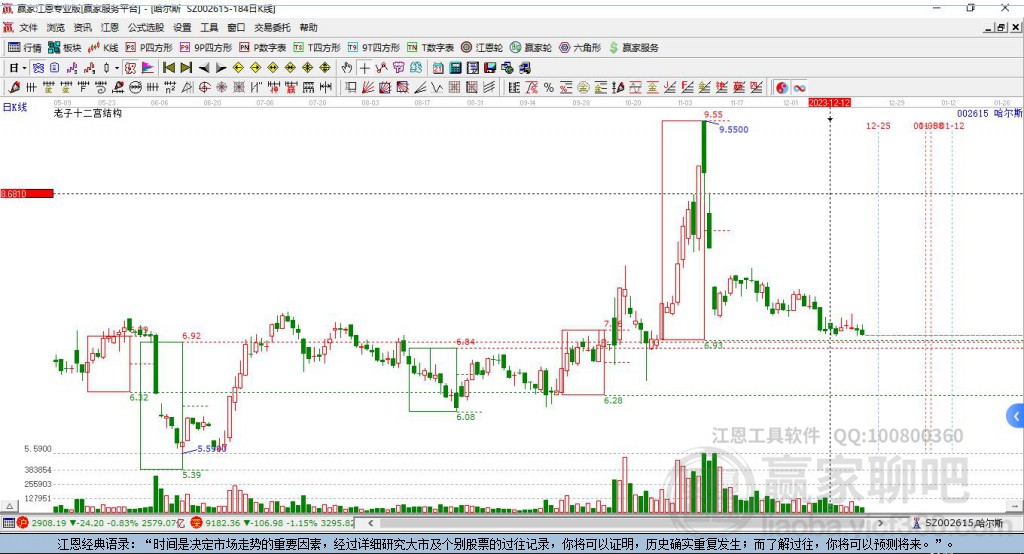Open the 设置 menu
The image size is (1024, 554).
pos(182,27)
